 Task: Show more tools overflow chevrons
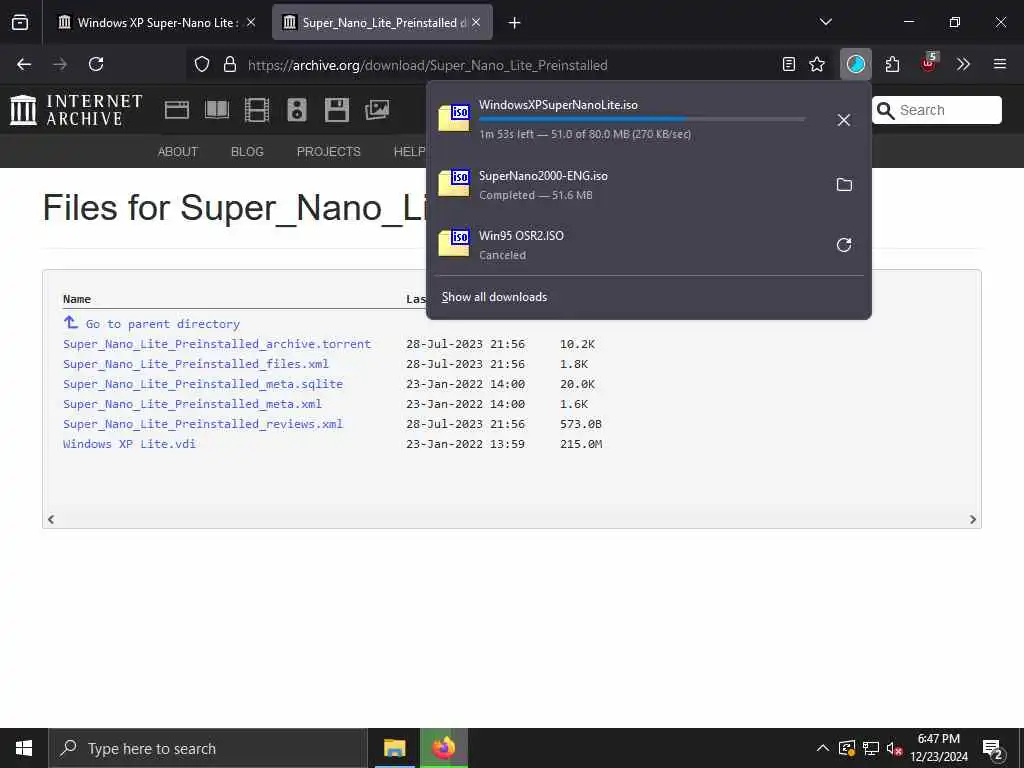tap(963, 64)
